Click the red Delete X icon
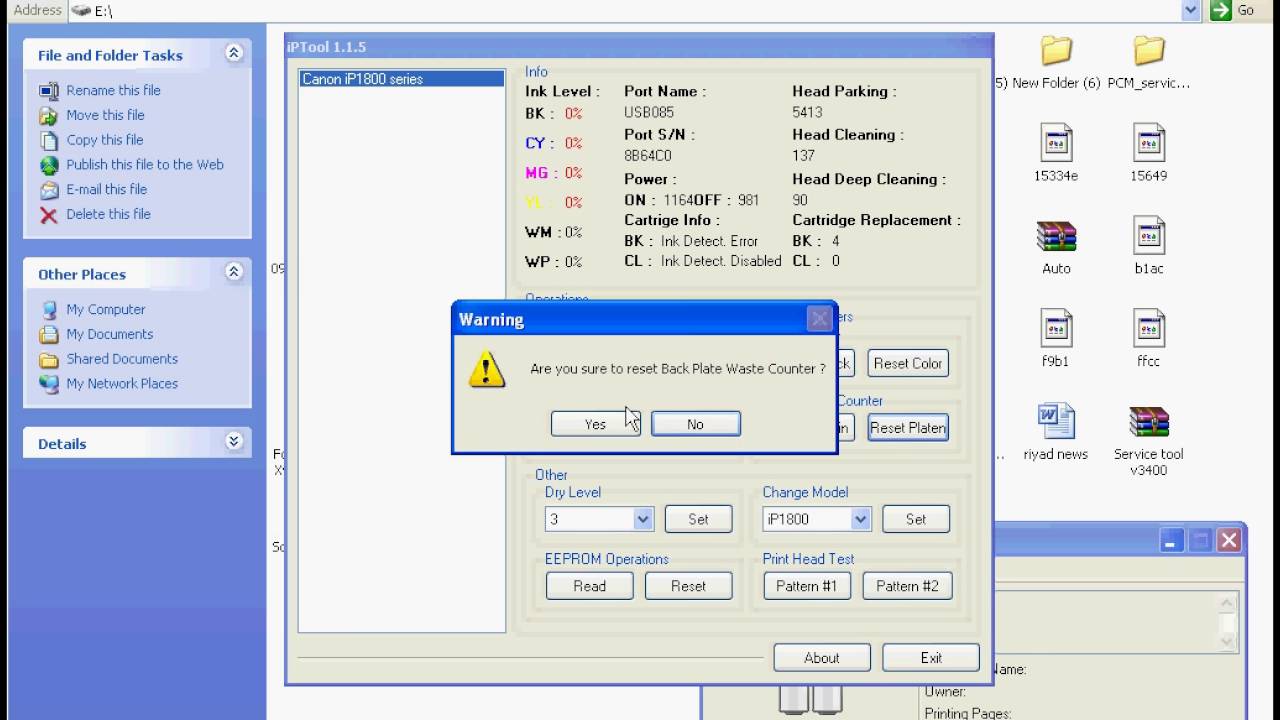 49,215
